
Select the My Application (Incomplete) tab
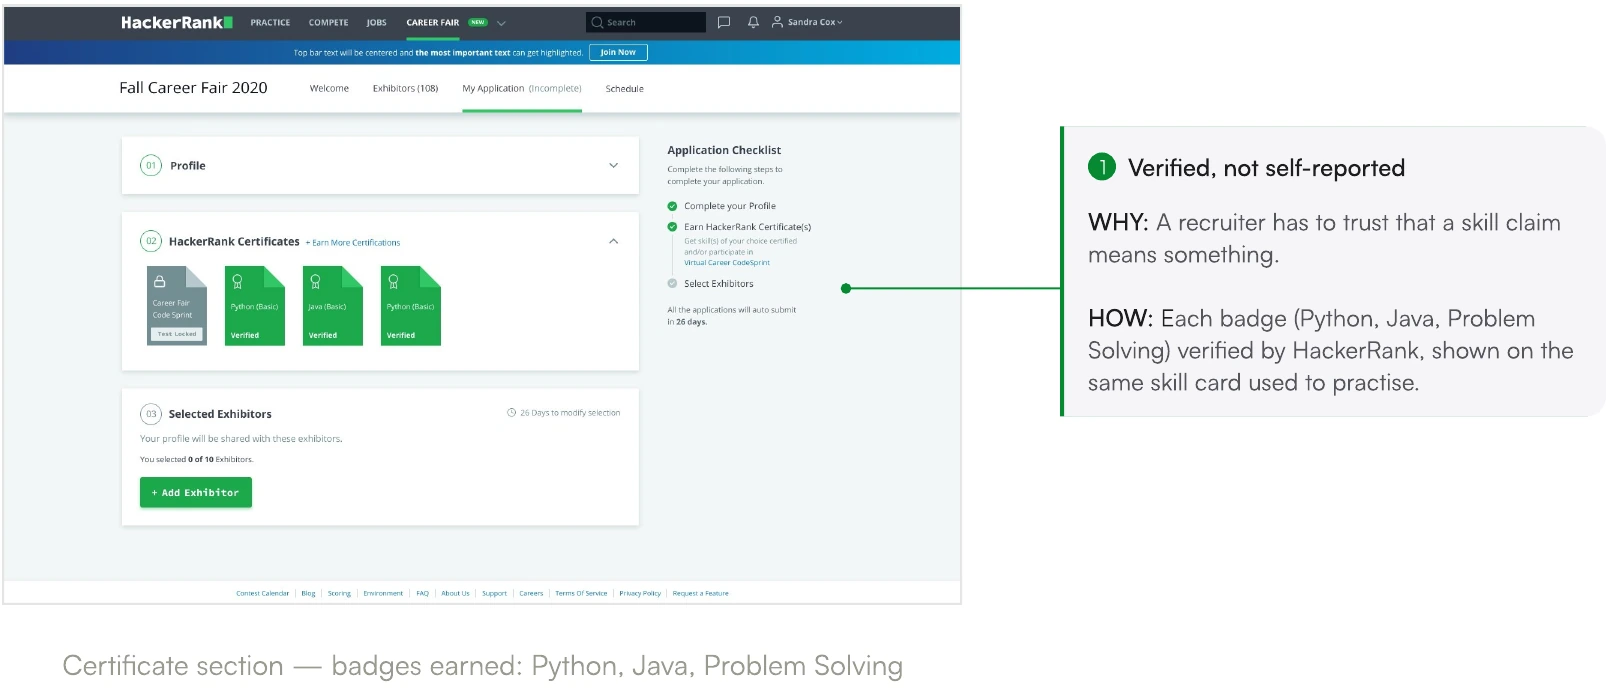pos(522,88)
